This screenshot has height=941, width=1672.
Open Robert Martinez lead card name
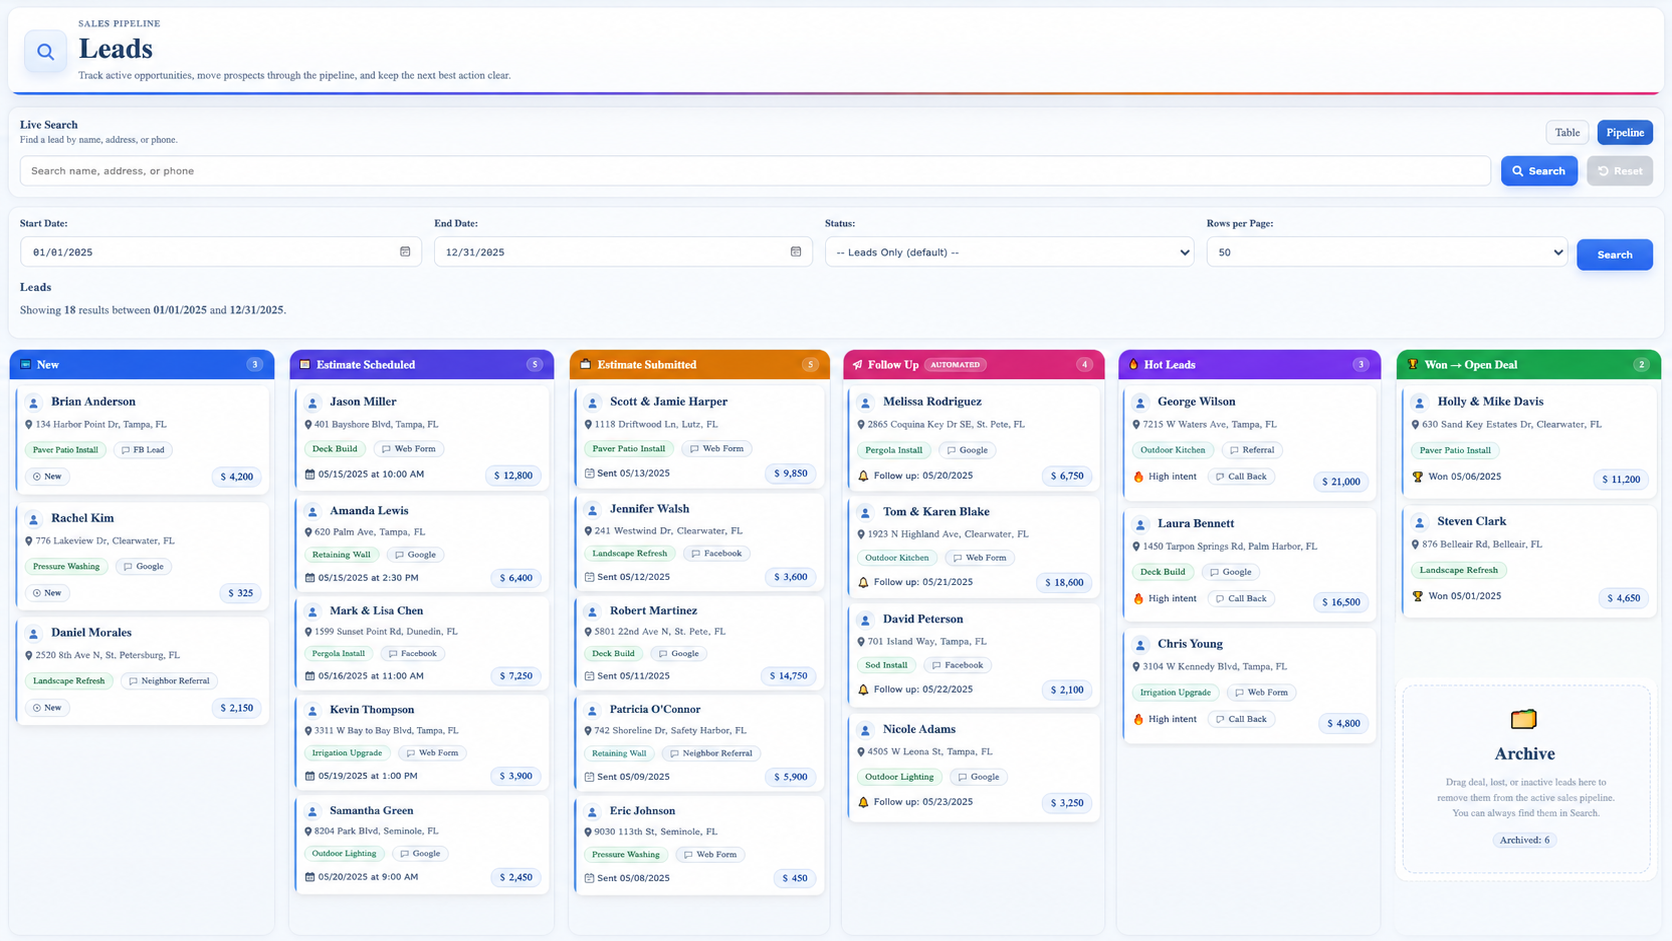coord(653,611)
